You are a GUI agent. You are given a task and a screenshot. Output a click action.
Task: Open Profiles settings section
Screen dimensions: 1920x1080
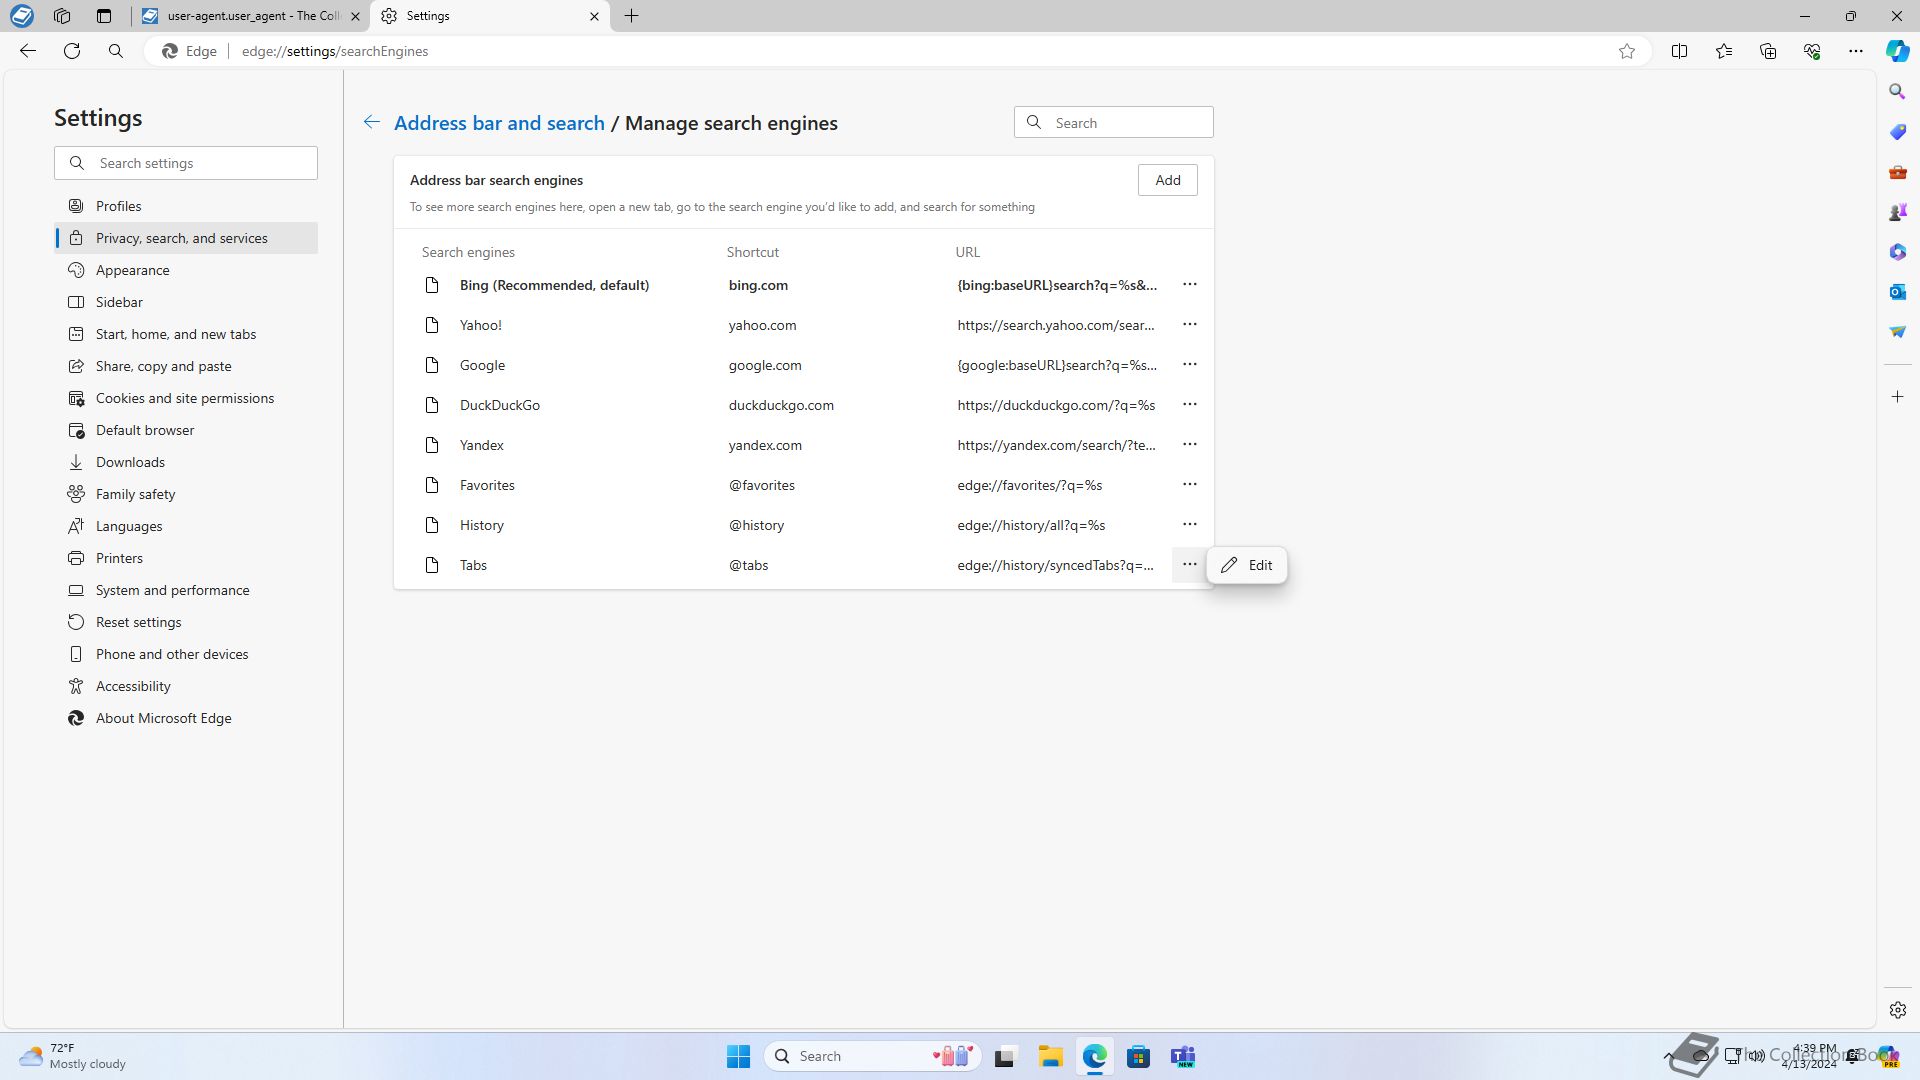(186, 206)
